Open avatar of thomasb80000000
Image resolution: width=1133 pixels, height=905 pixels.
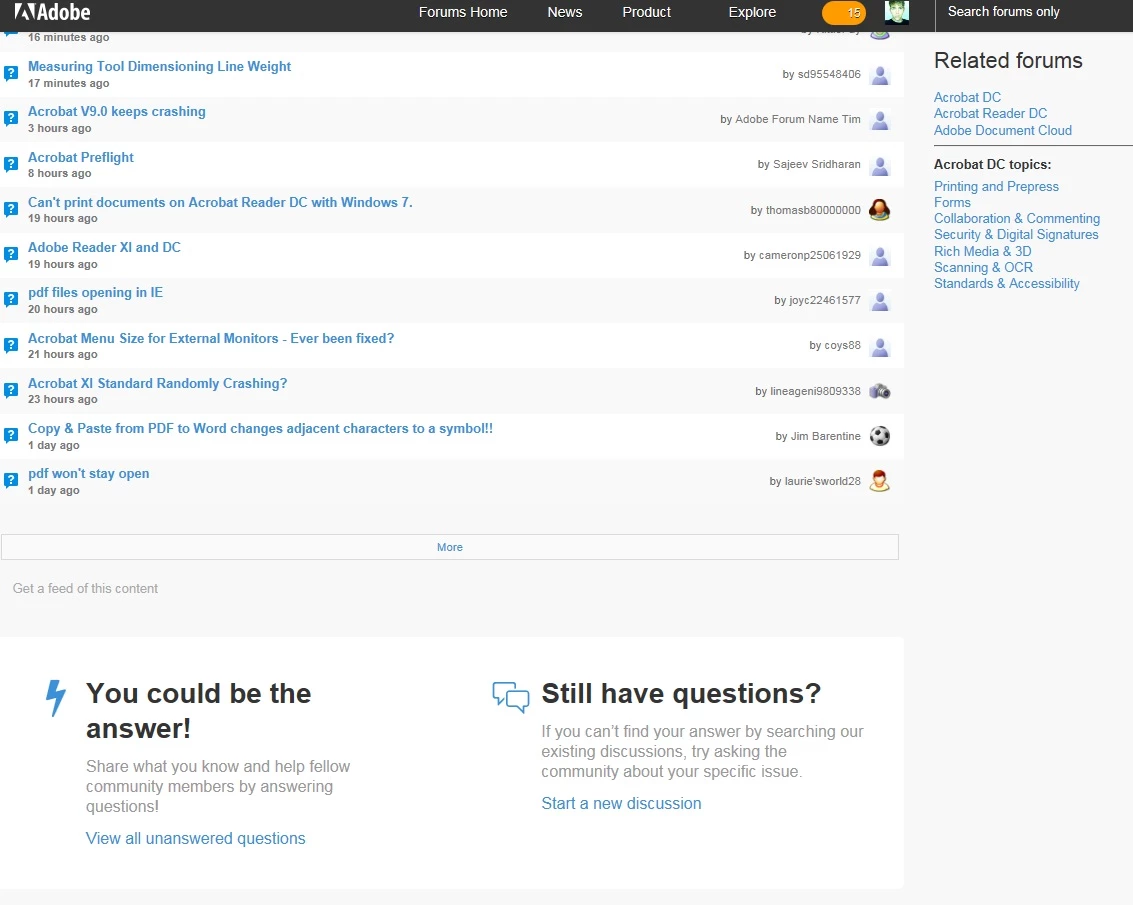(879, 210)
